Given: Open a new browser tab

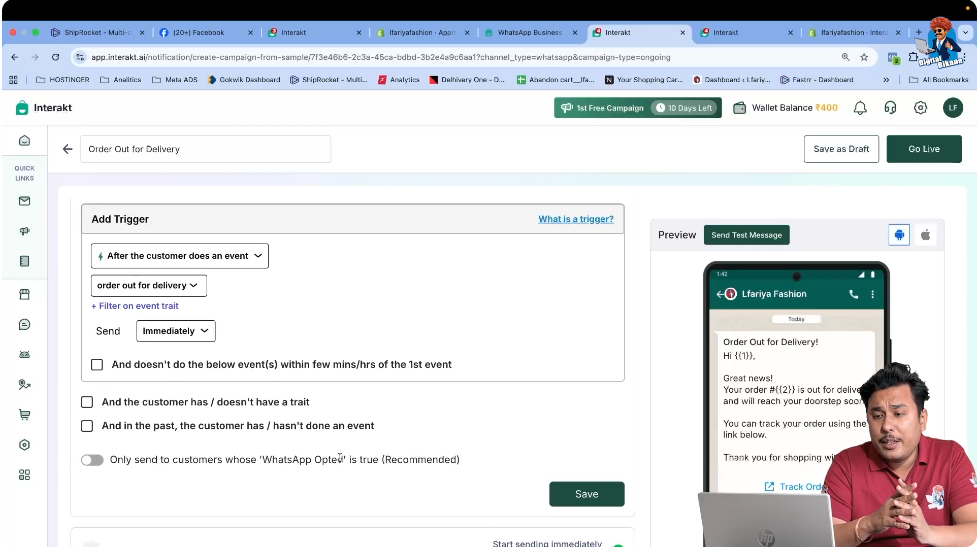Looking at the screenshot, I should coord(918,32).
